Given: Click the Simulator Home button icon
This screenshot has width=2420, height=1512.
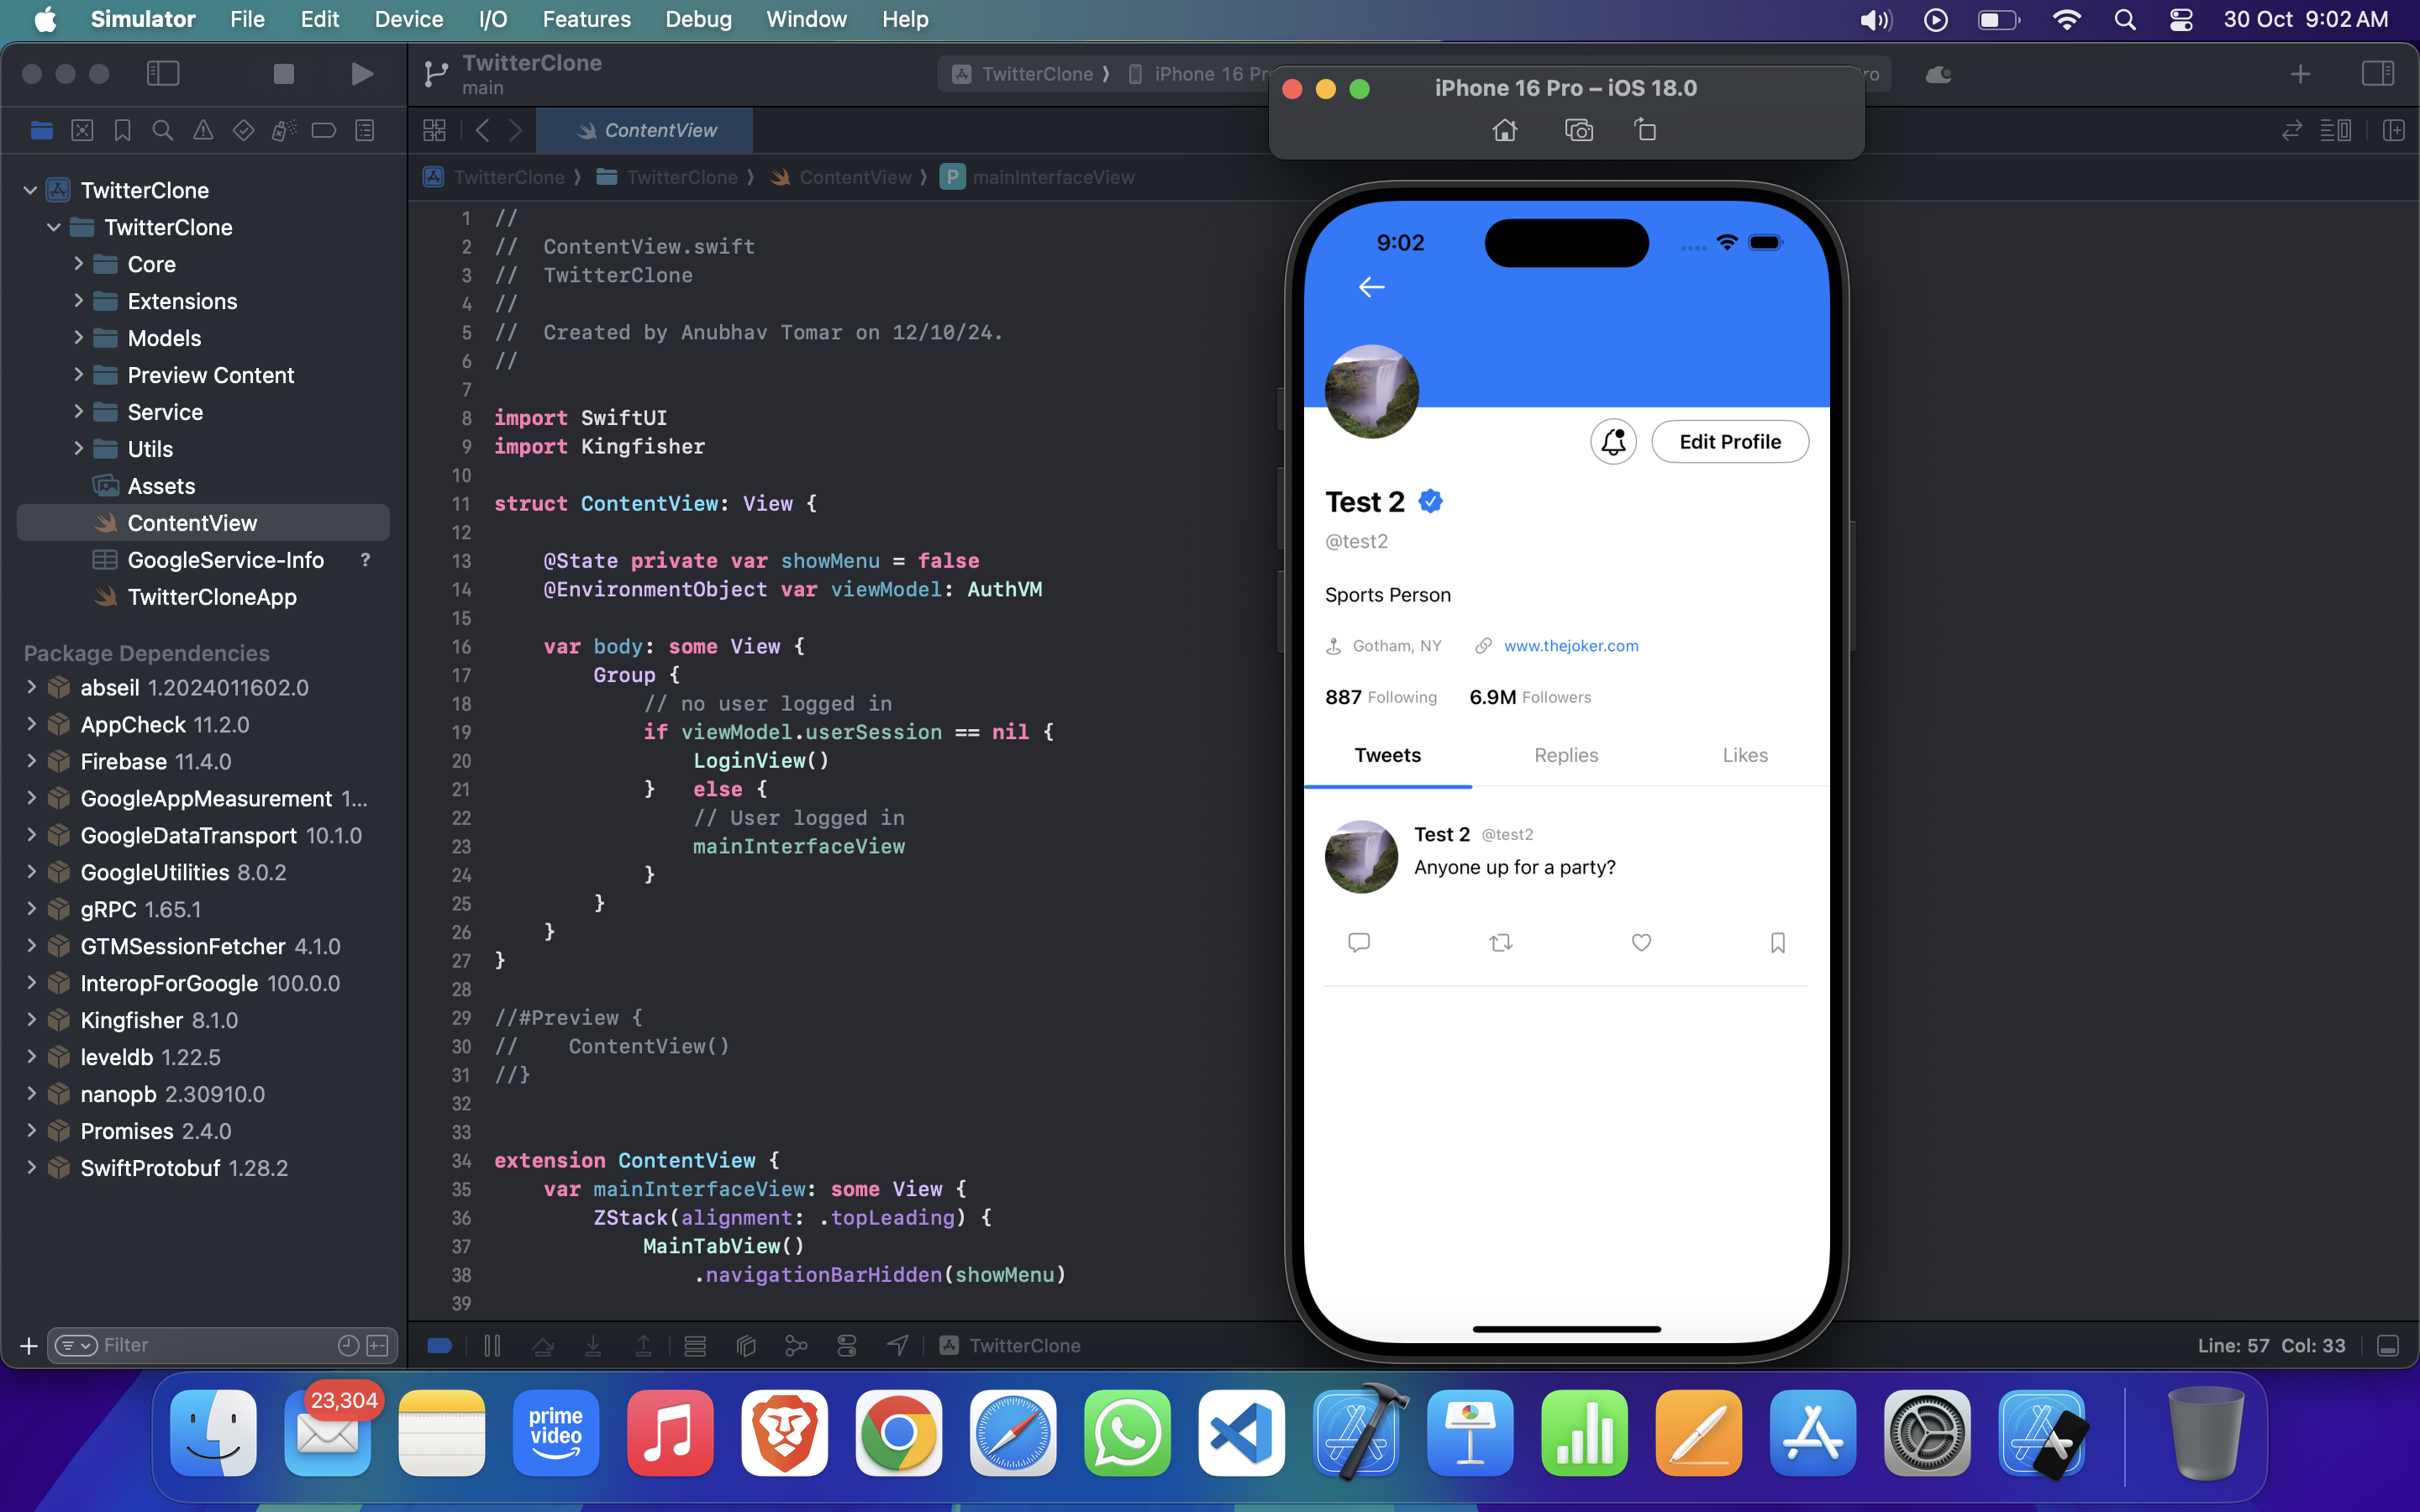Looking at the screenshot, I should pos(1504,130).
